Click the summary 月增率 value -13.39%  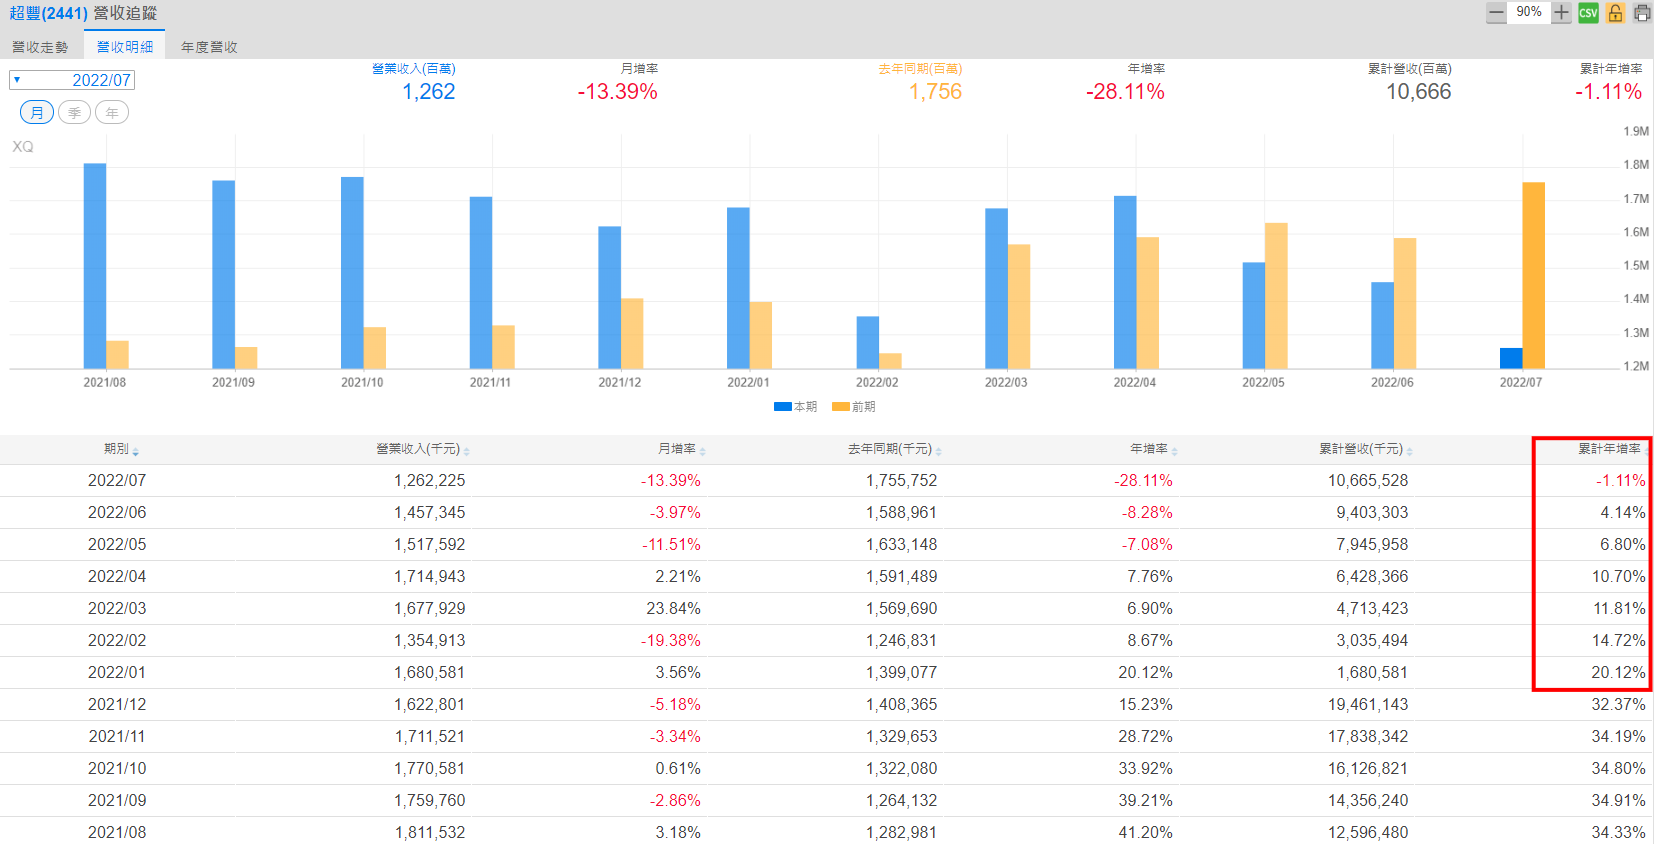[x=617, y=92]
